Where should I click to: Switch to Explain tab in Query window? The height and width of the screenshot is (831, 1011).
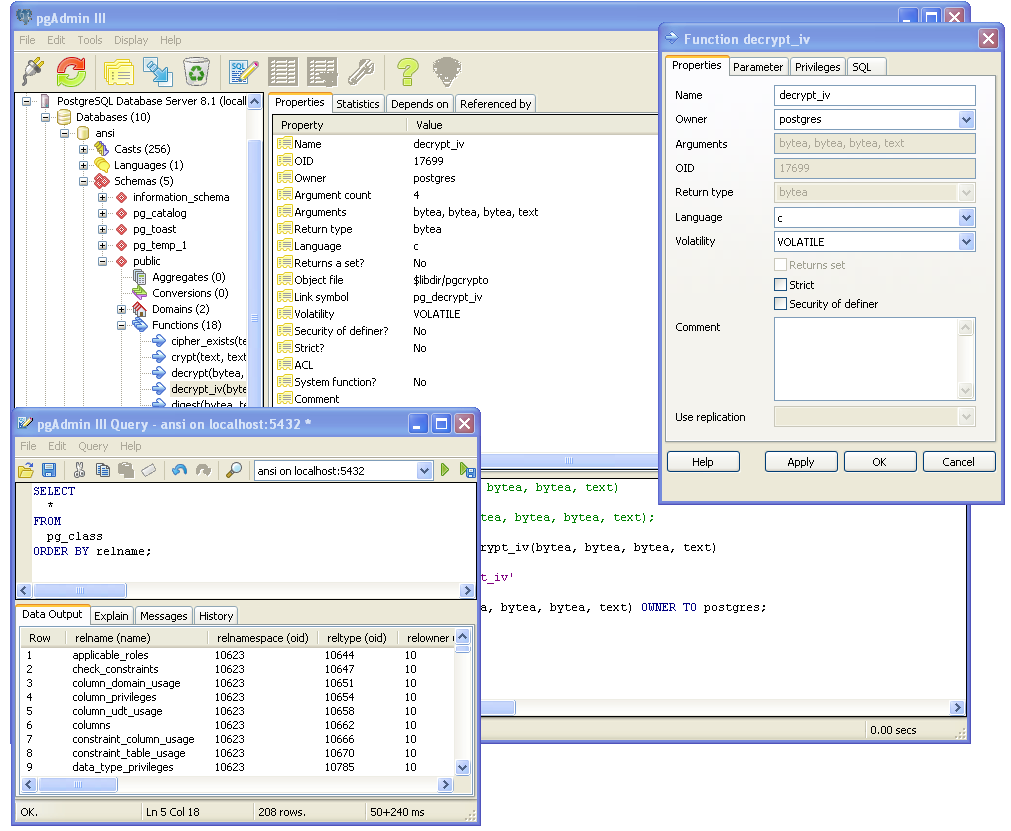[x=111, y=616]
